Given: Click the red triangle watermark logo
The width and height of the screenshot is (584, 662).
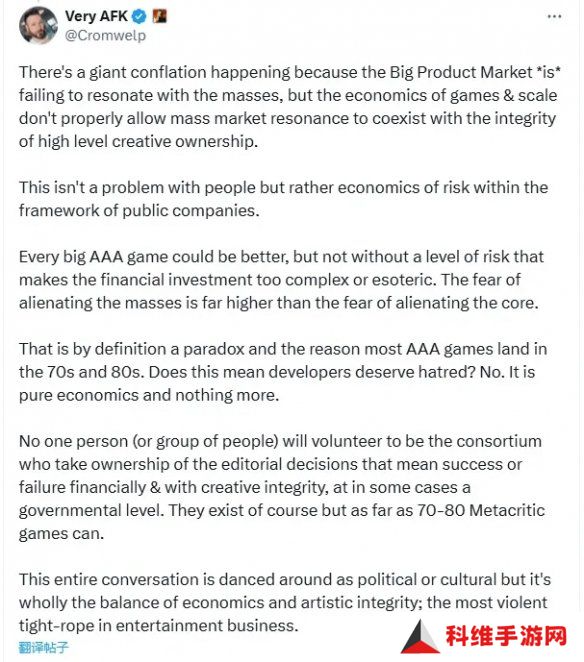Looking at the screenshot, I should point(420,636).
